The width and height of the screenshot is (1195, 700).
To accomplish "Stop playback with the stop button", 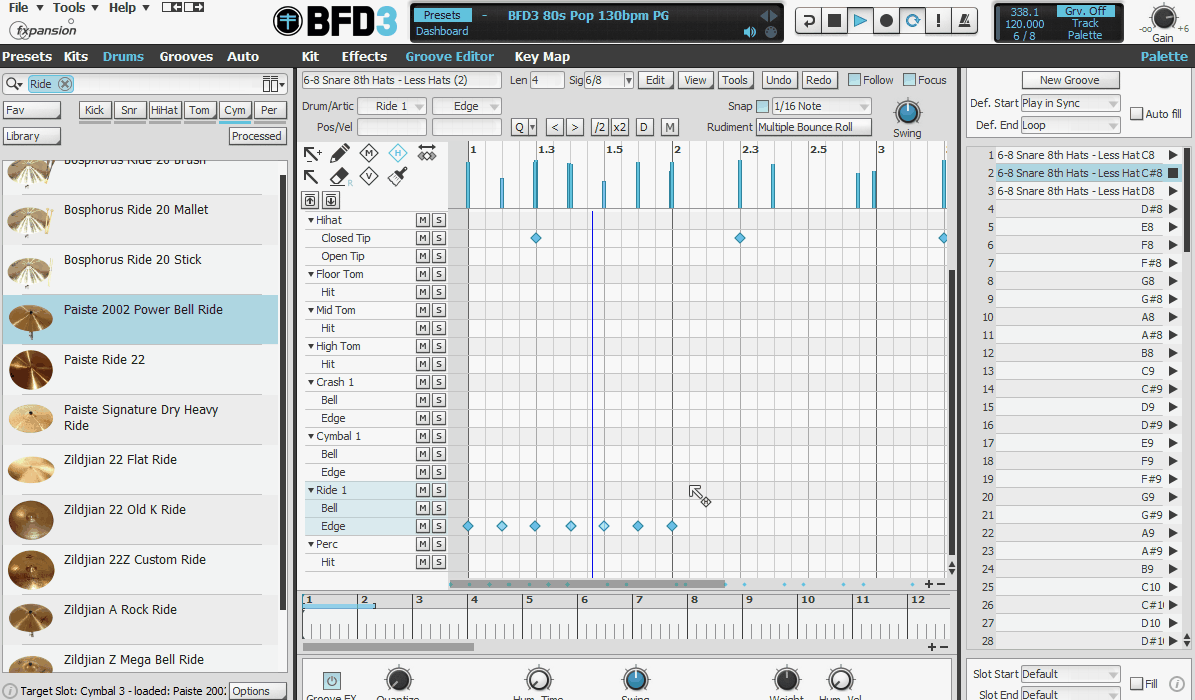I will 834,21.
